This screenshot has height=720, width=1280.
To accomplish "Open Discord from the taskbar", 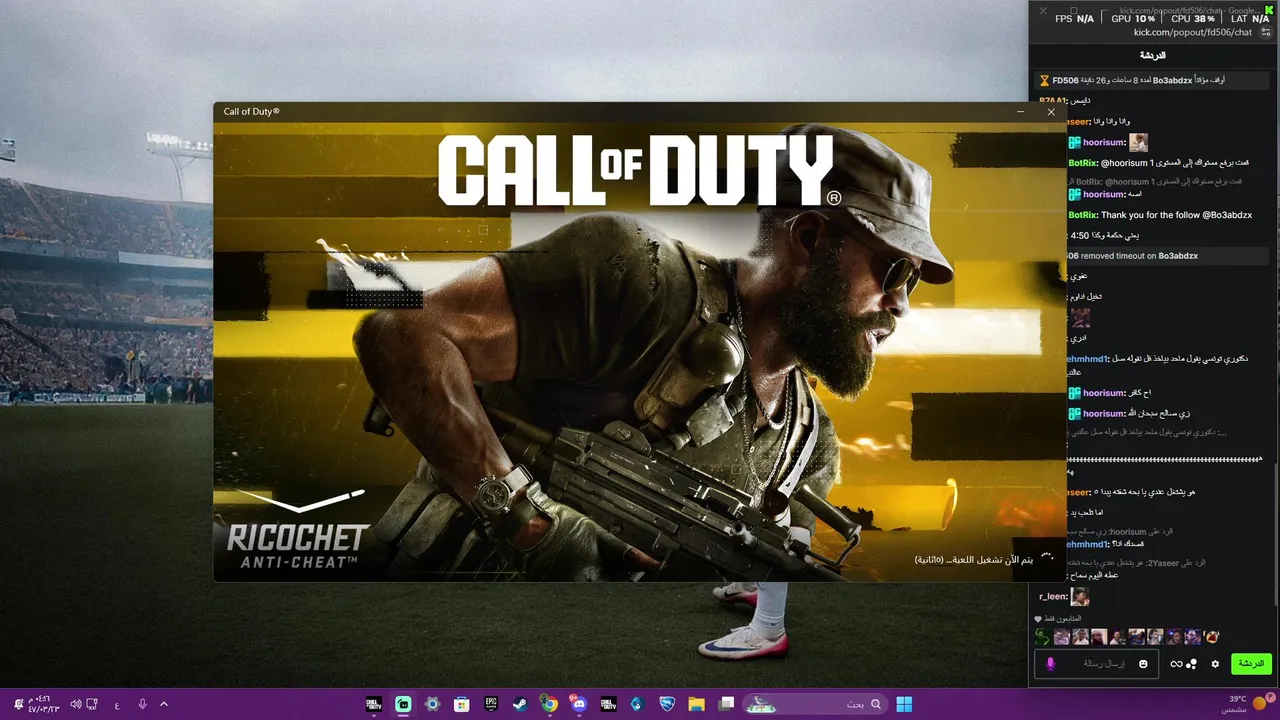I will pos(579,704).
